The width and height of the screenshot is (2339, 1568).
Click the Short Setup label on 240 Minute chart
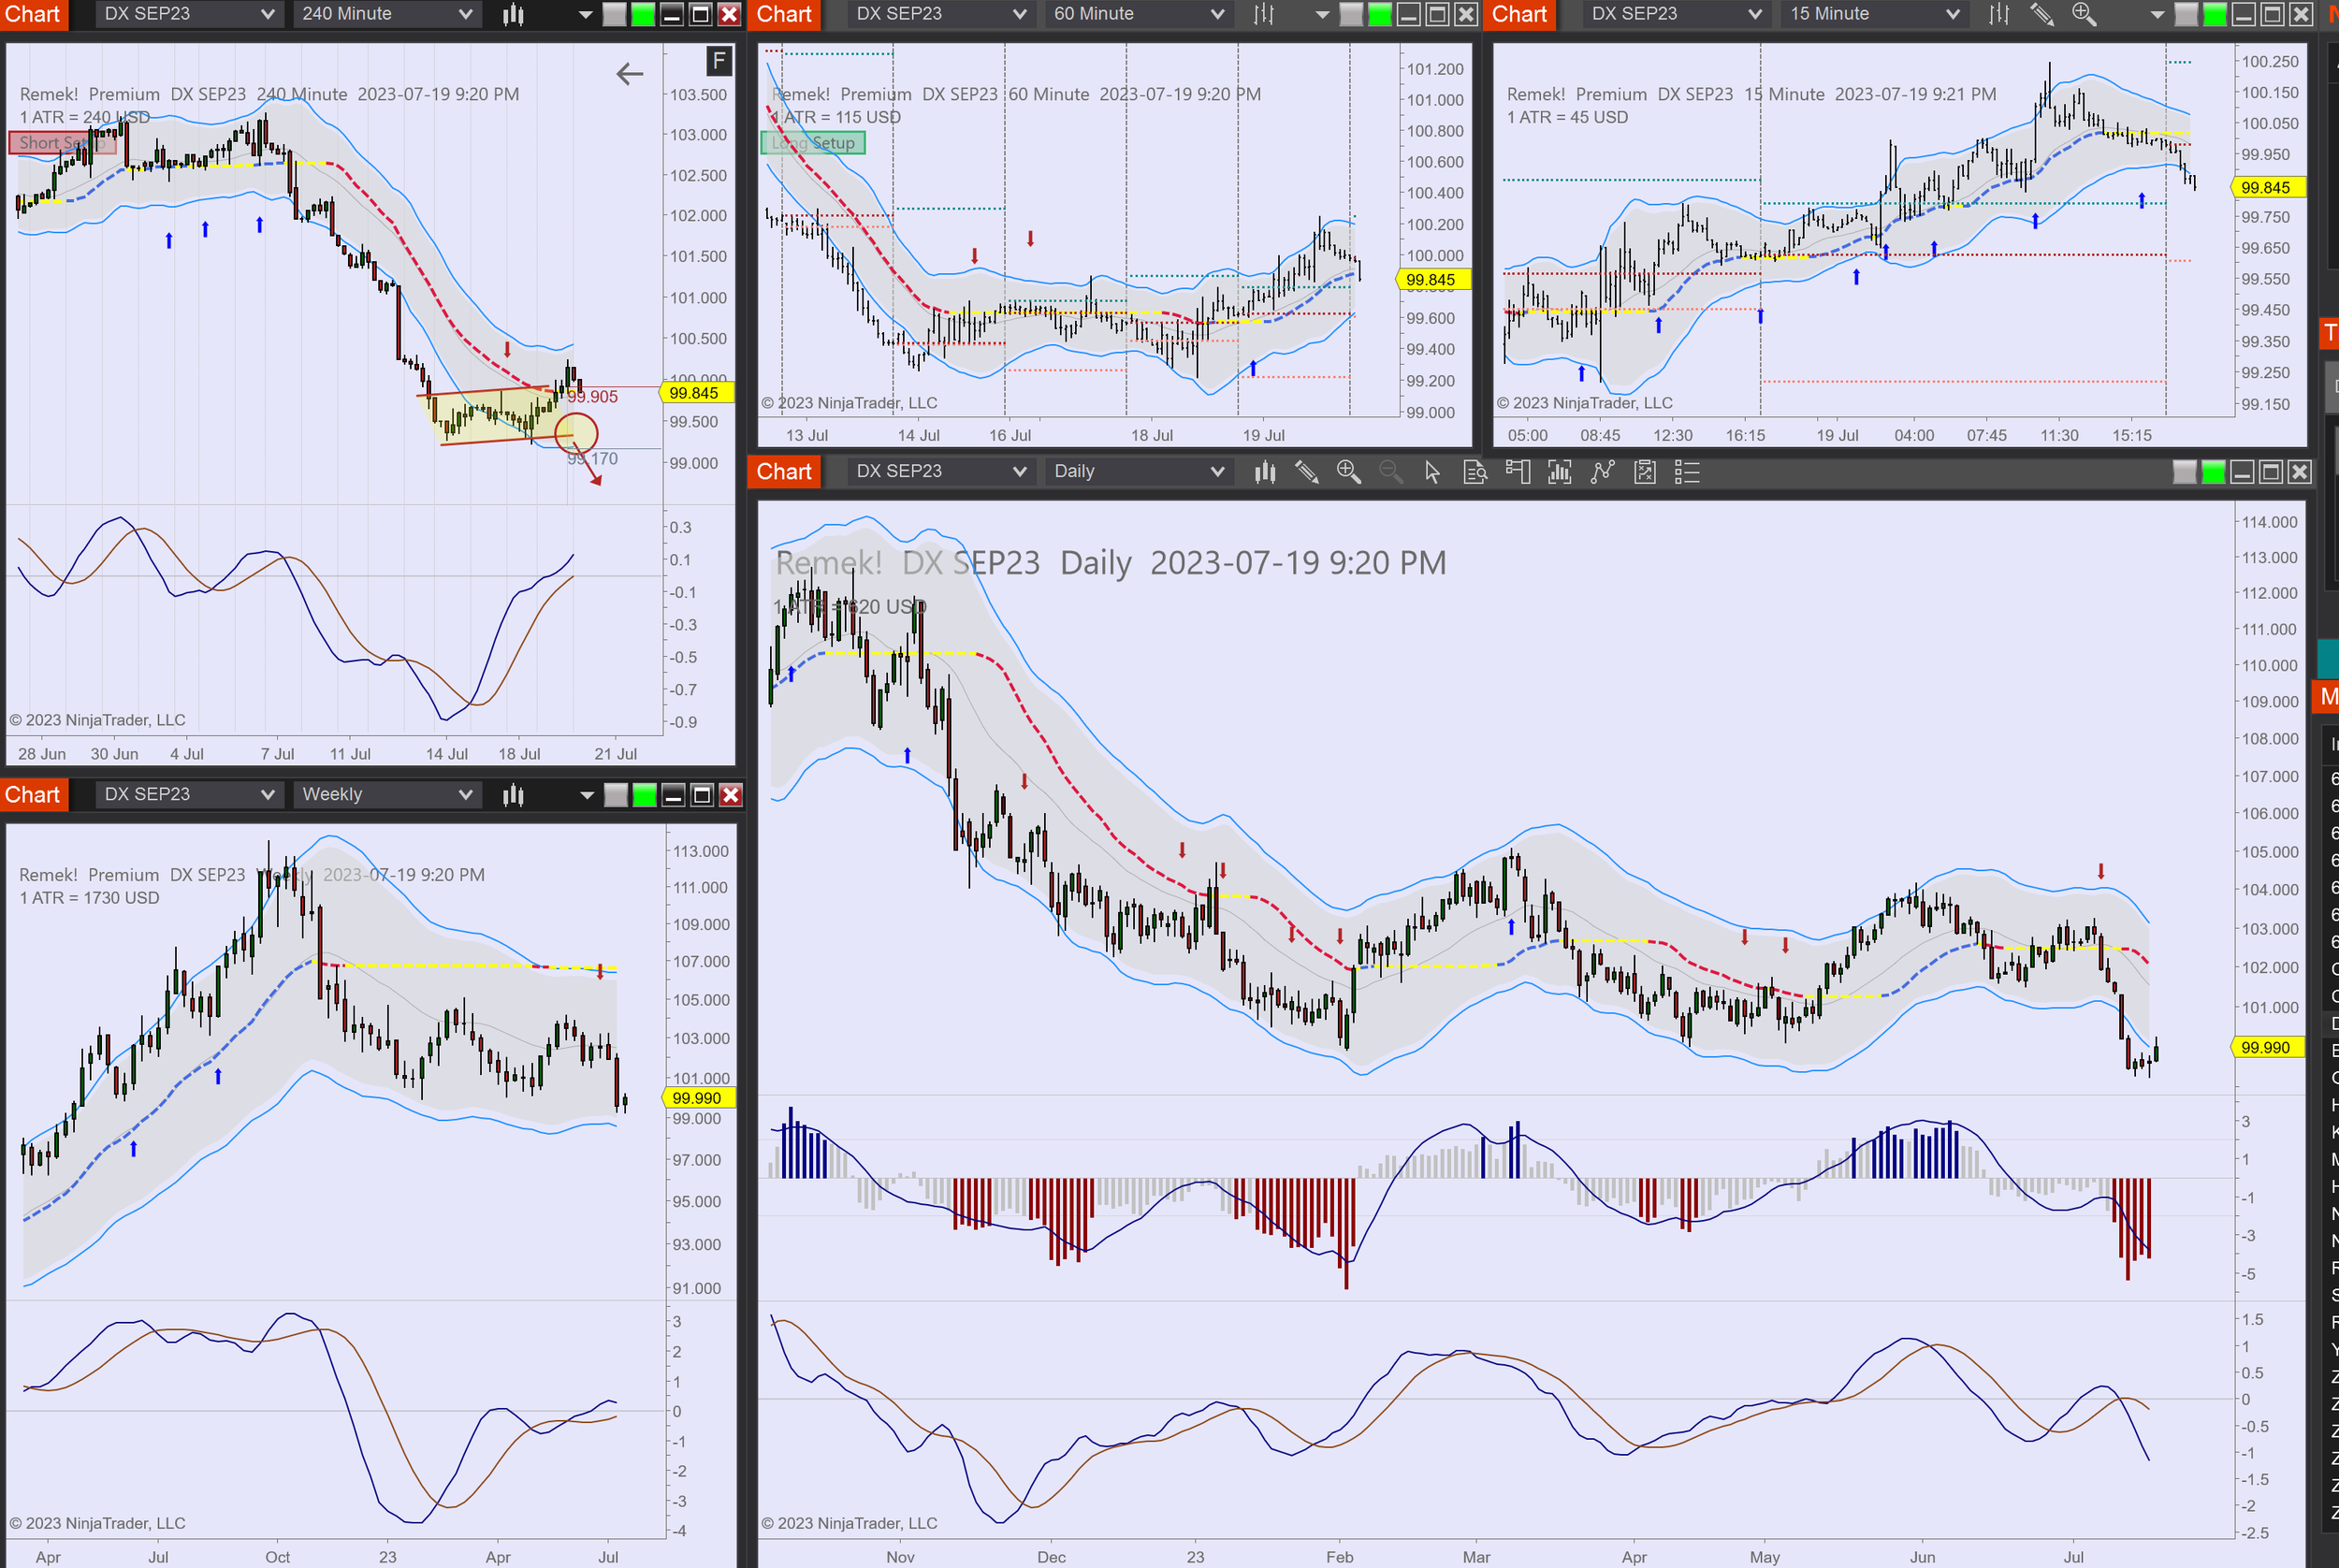click(62, 143)
